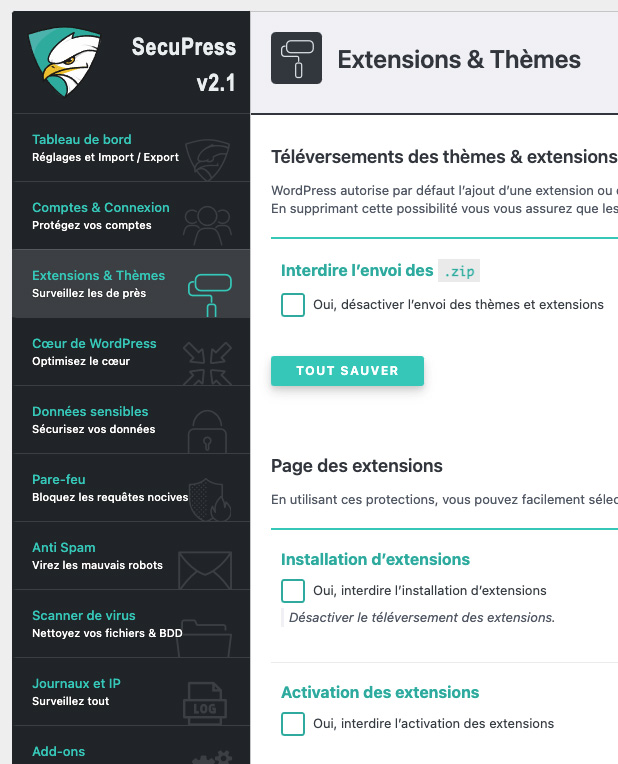Go to the Extensions & Thèmes sidebar section

(99, 275)
